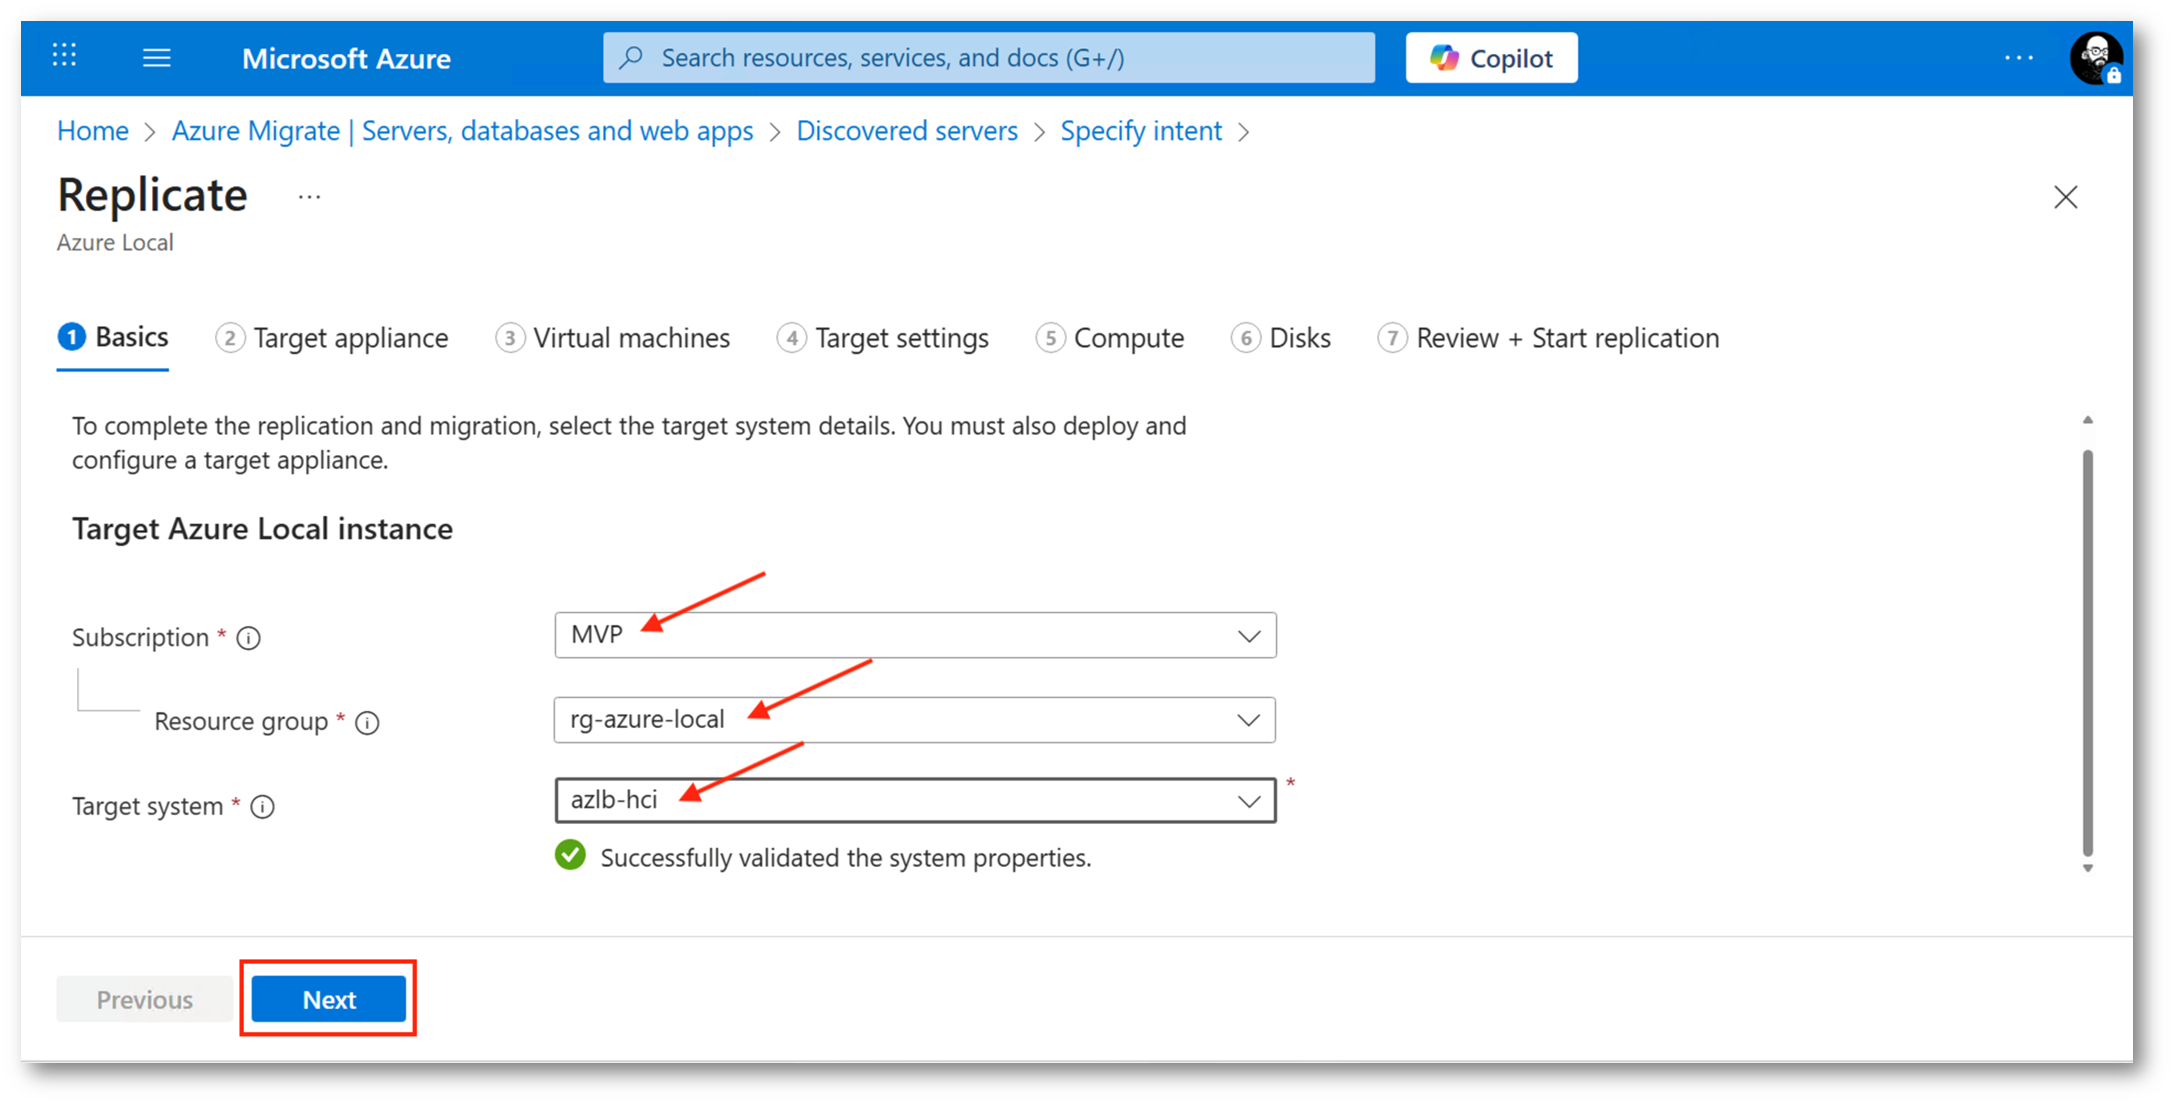Open Discovered servers breadcrumb link
The width and height of the screenshot is (2175, 1105).
[906, 131]
